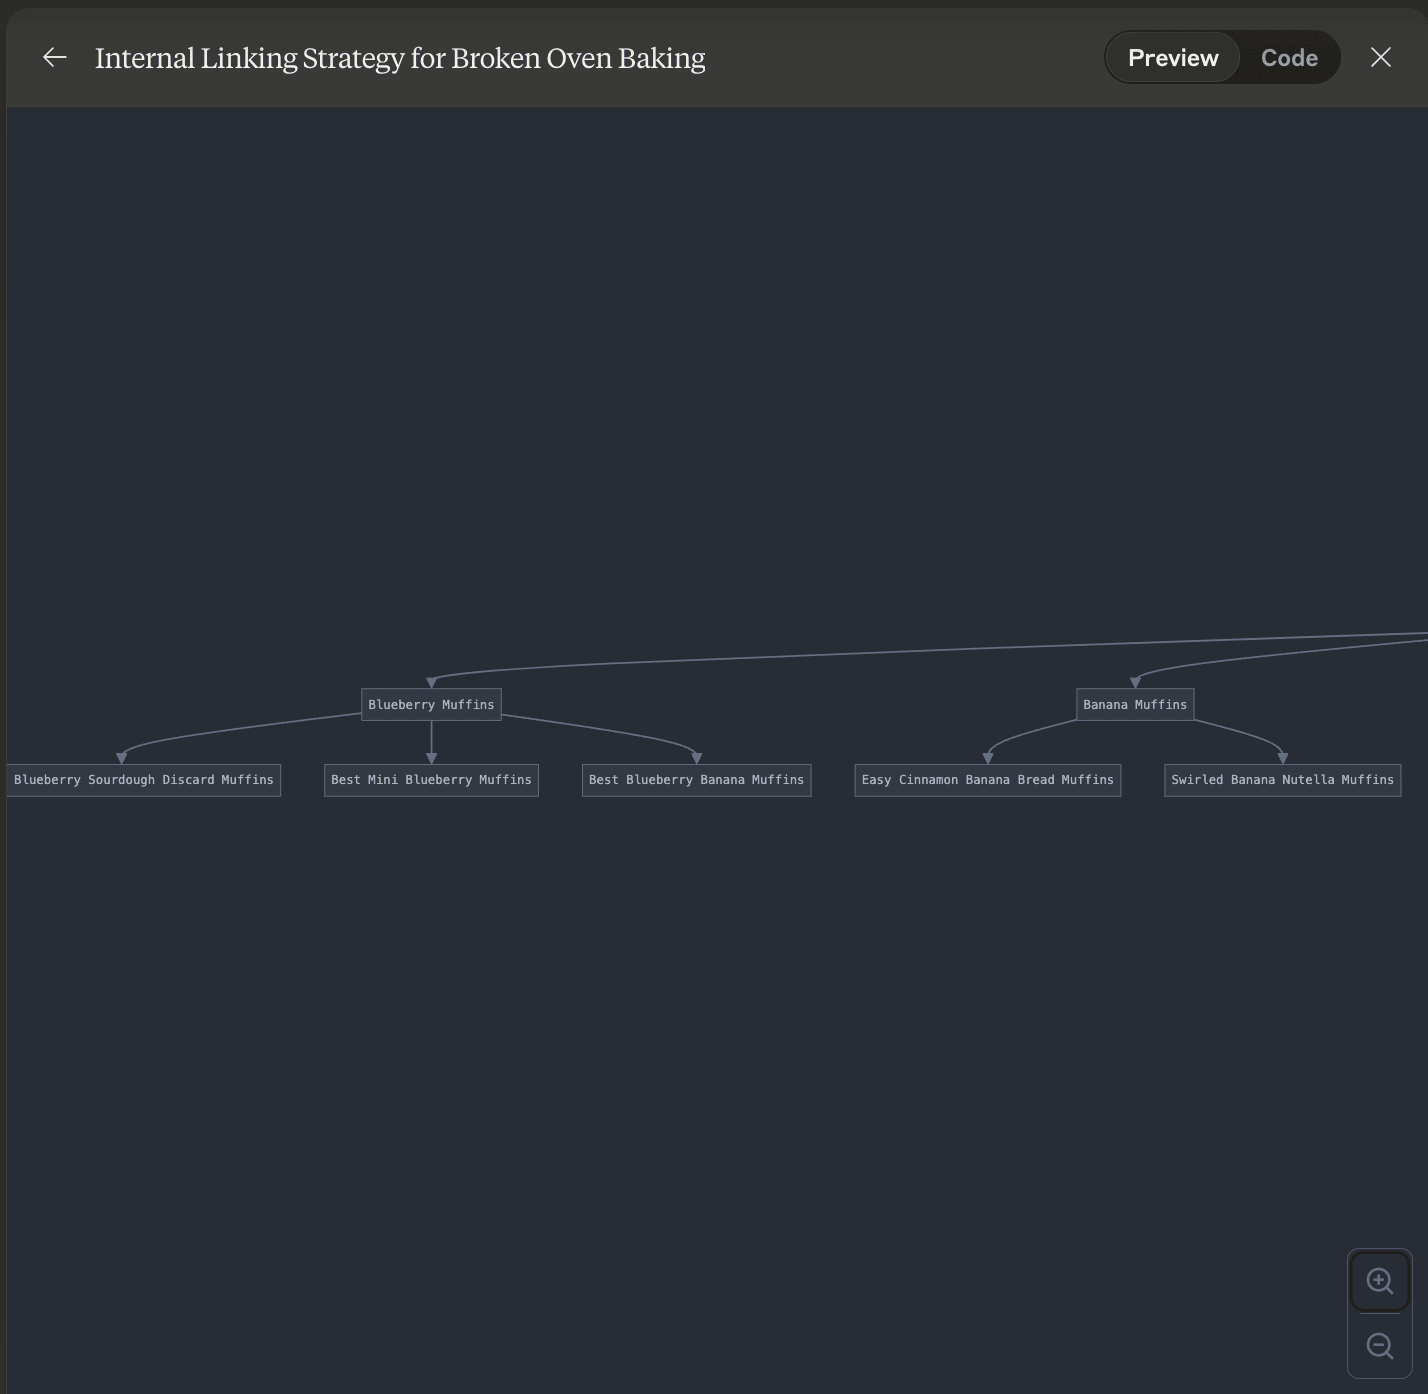
Task: Click Blueberry Sourdough Discard Muffins node
Action: pos(143,780)
